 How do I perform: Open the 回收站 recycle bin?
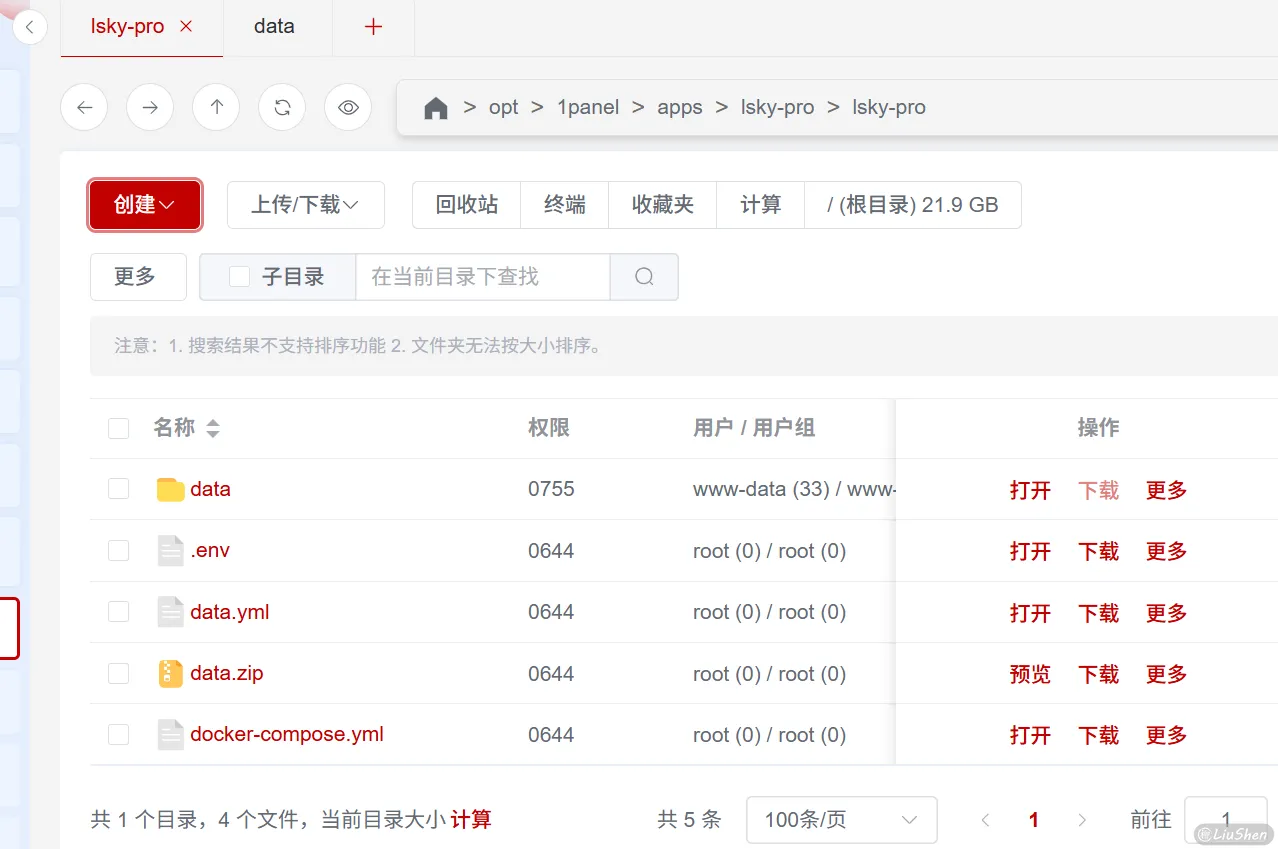coord(466,204)
